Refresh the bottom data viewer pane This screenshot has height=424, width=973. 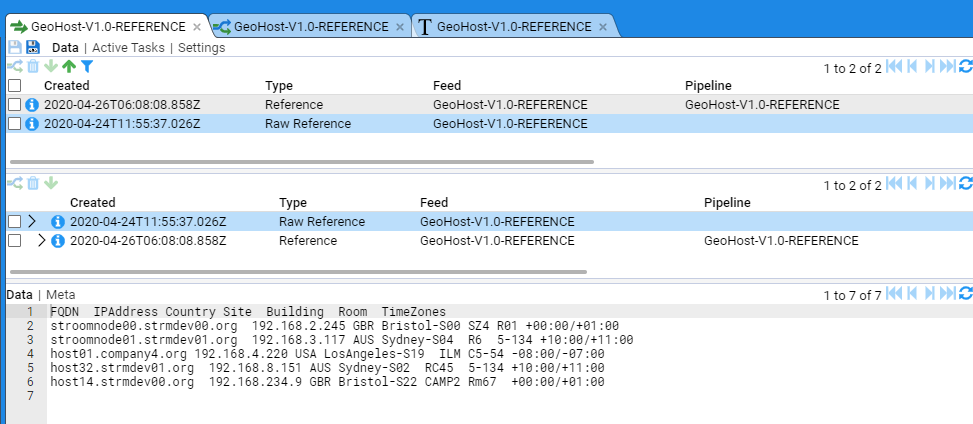click(965, 294)
